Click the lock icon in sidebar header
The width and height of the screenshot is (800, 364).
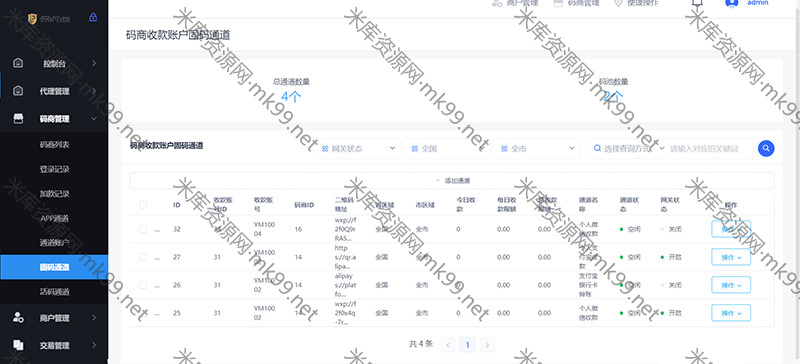coord(93,17)
